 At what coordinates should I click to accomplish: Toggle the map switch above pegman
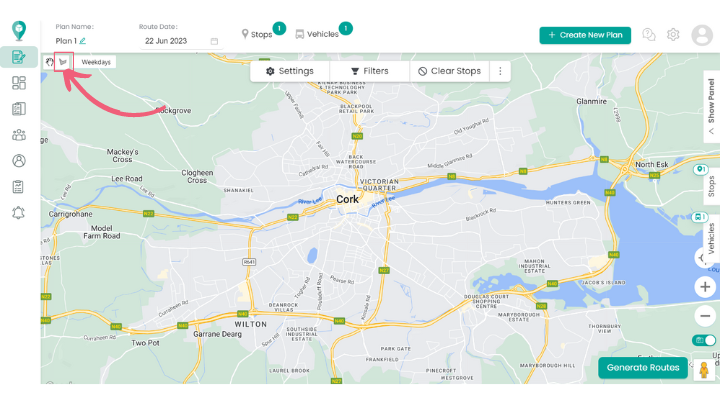point(705,340)
